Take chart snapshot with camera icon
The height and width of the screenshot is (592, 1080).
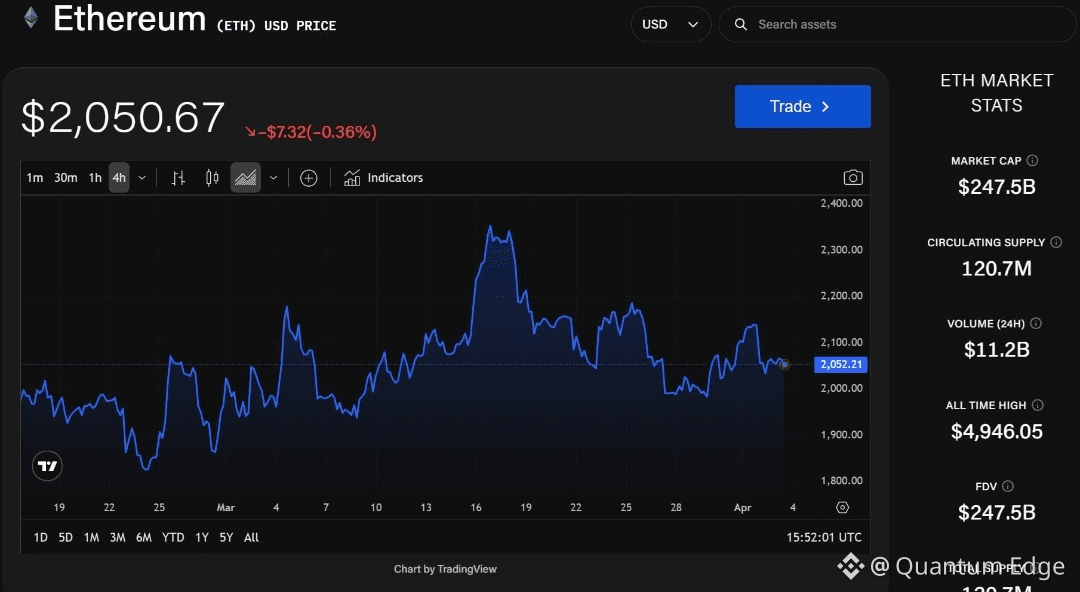click(x=853, y=178)
